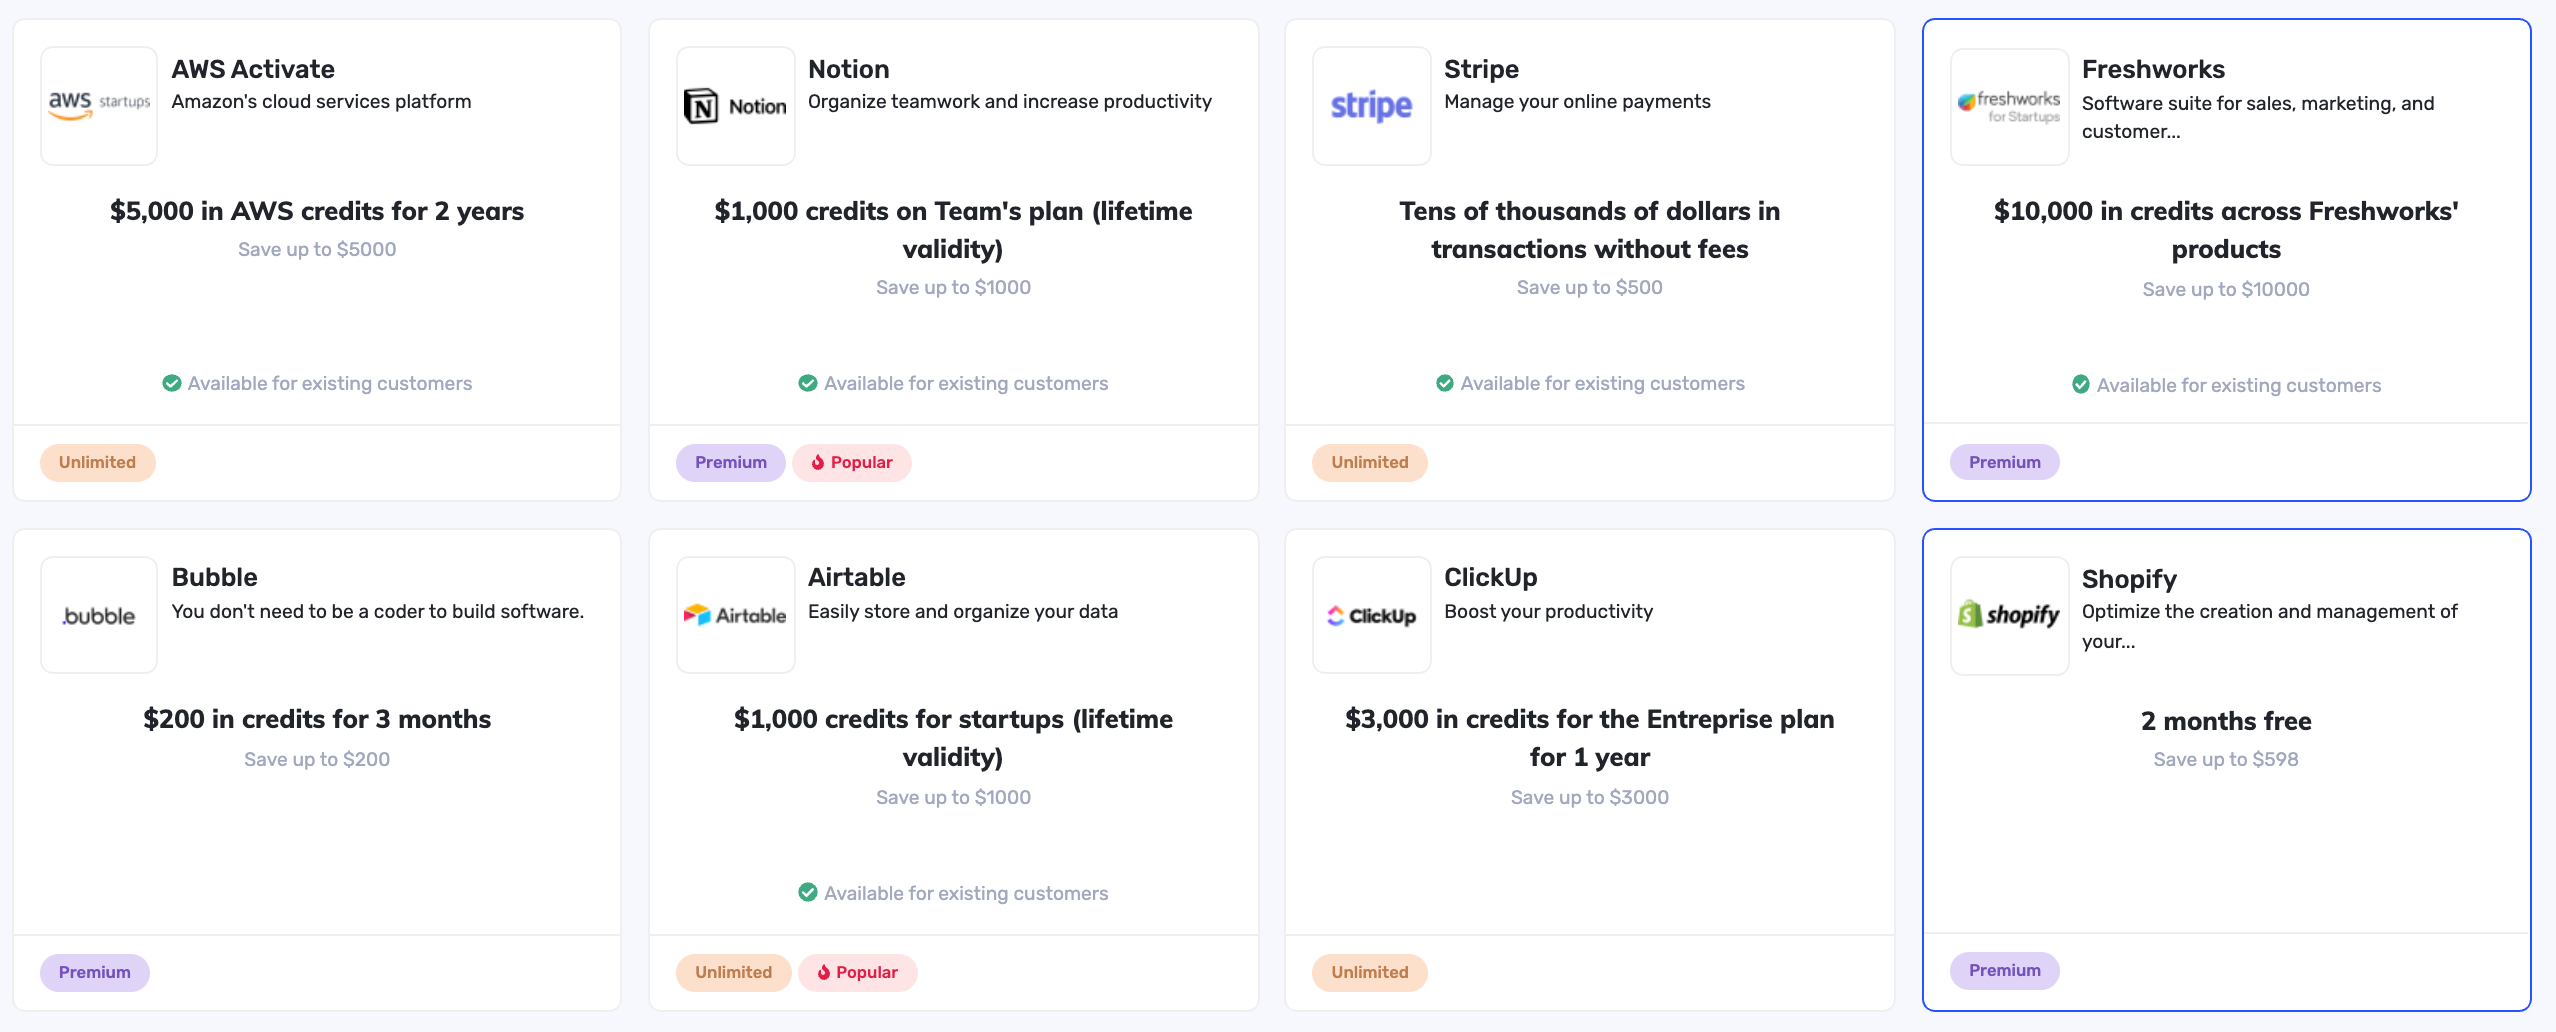Open the AWS Activate title
Viewport: 2556px width, 1032px height.
pos(253,69)
